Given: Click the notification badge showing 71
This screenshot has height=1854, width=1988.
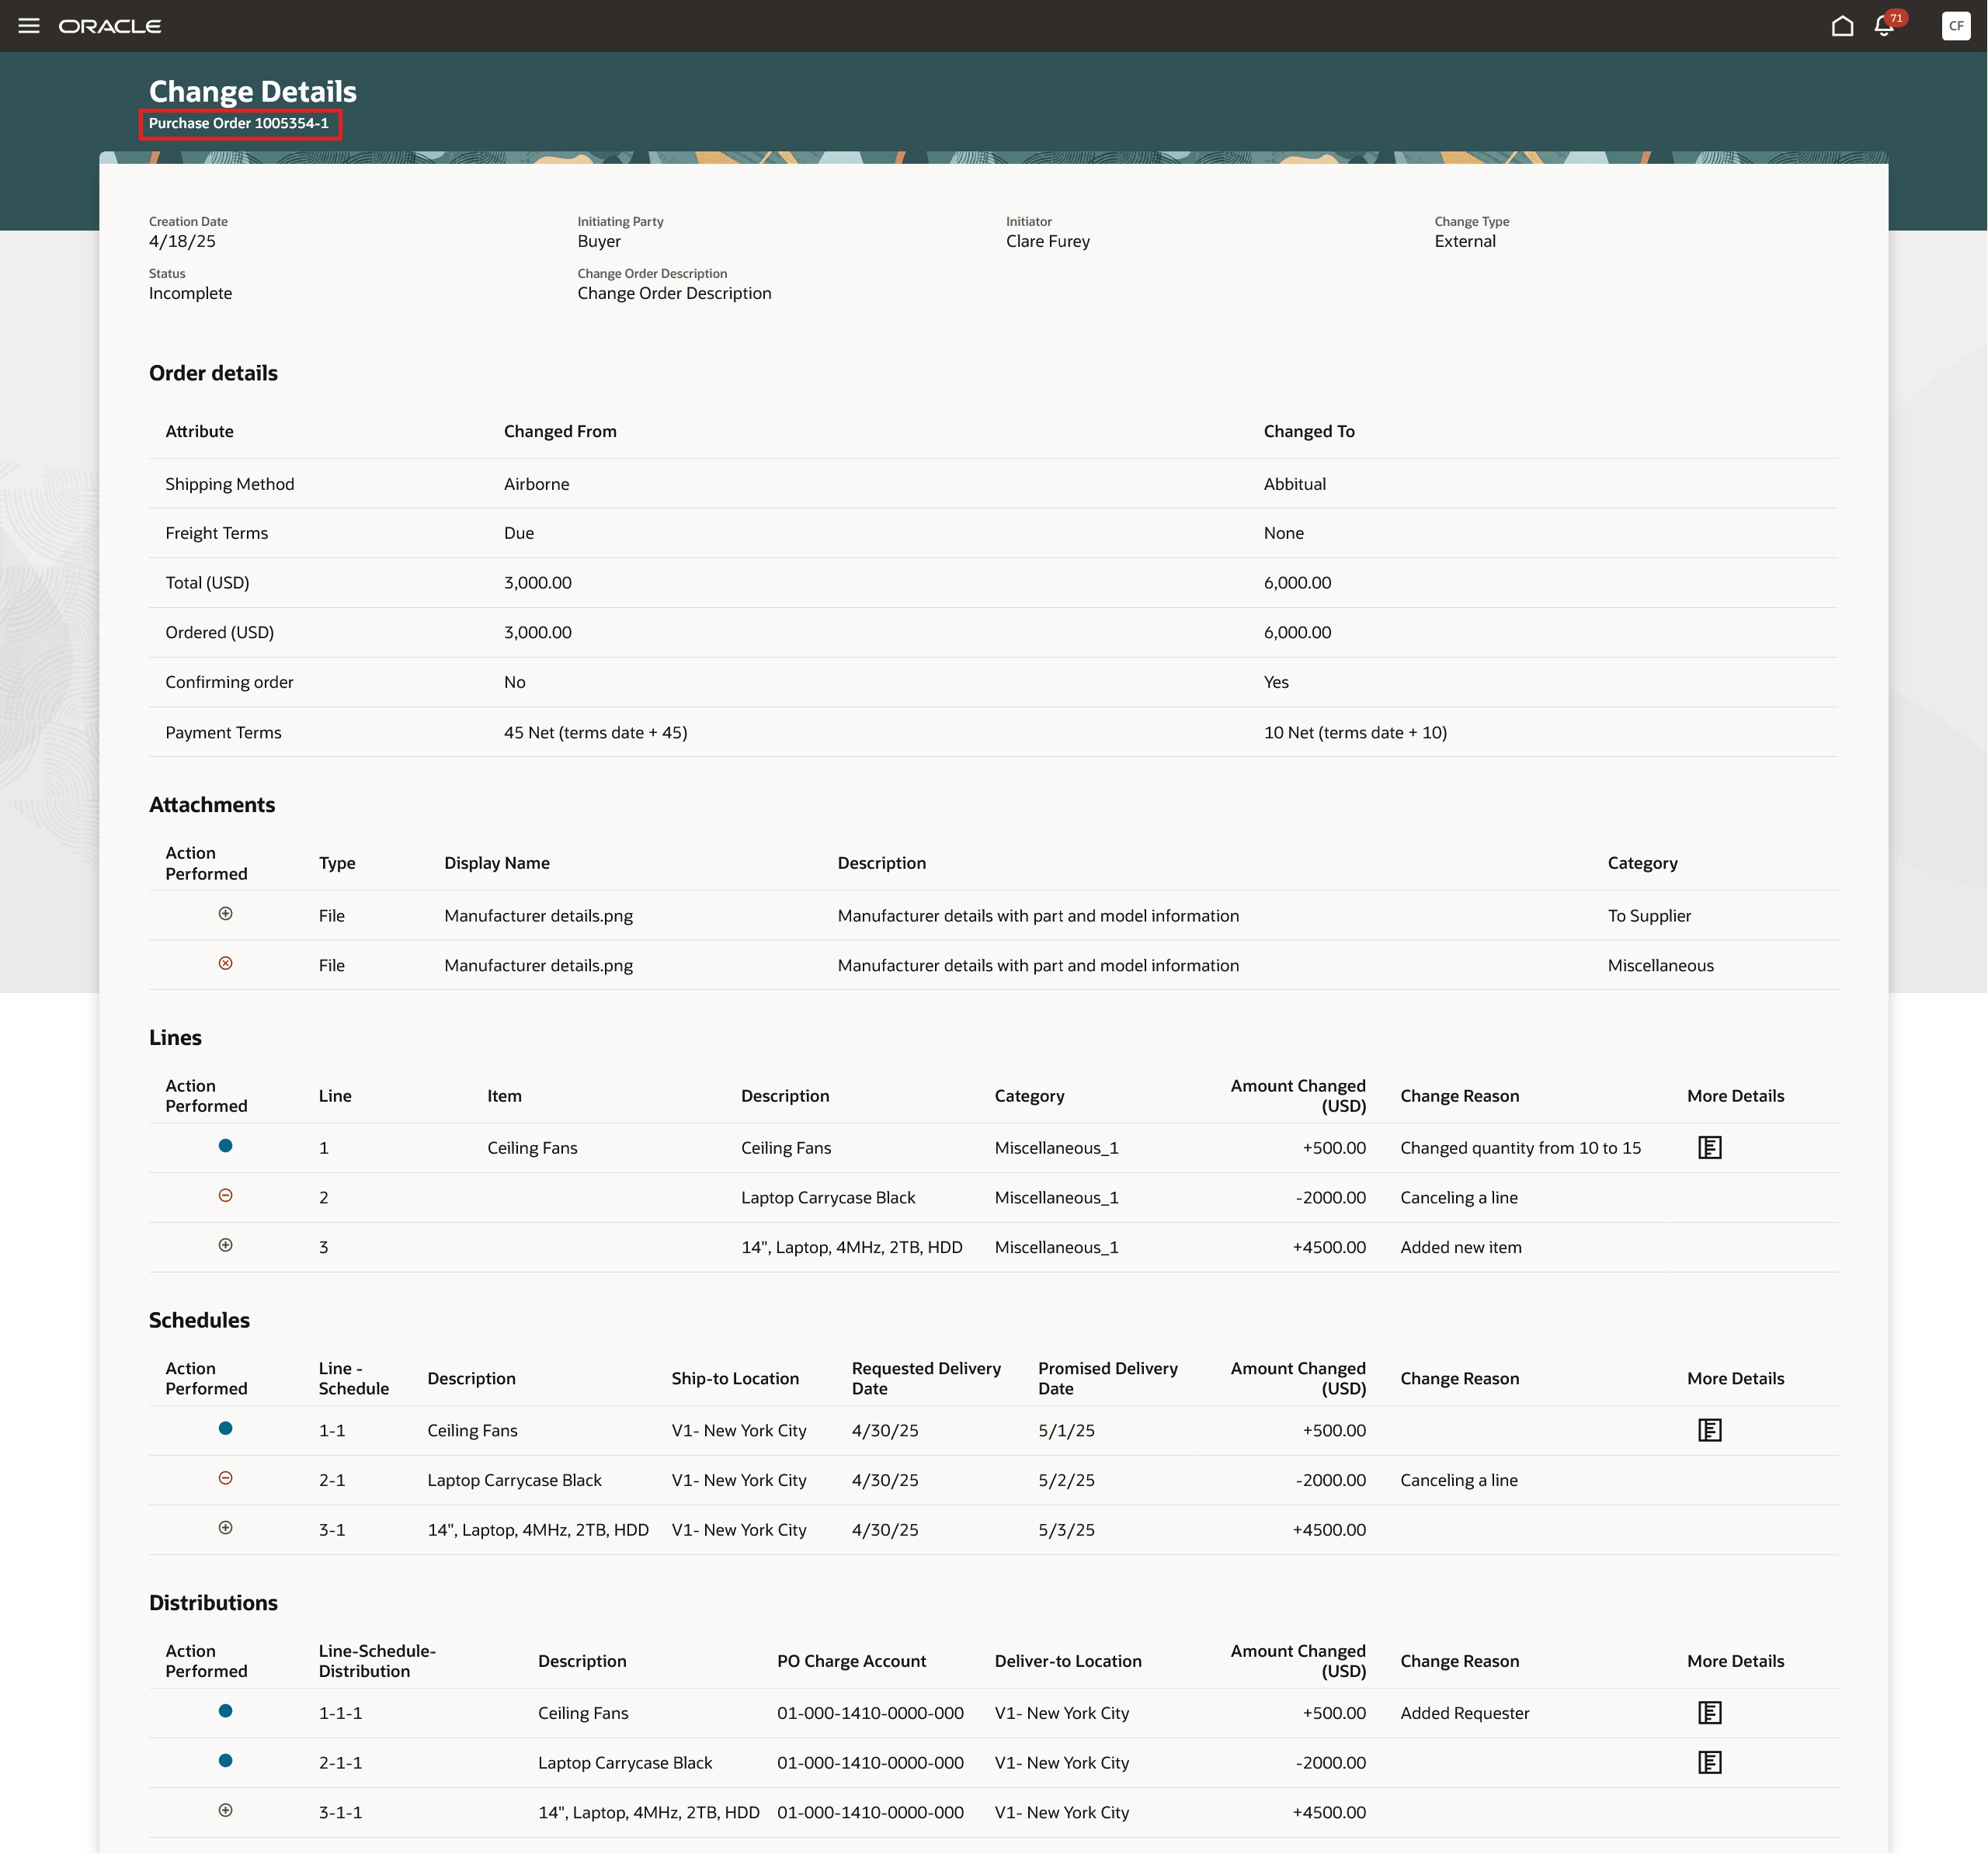Looking at the screenshot, I should point(1895,17).
